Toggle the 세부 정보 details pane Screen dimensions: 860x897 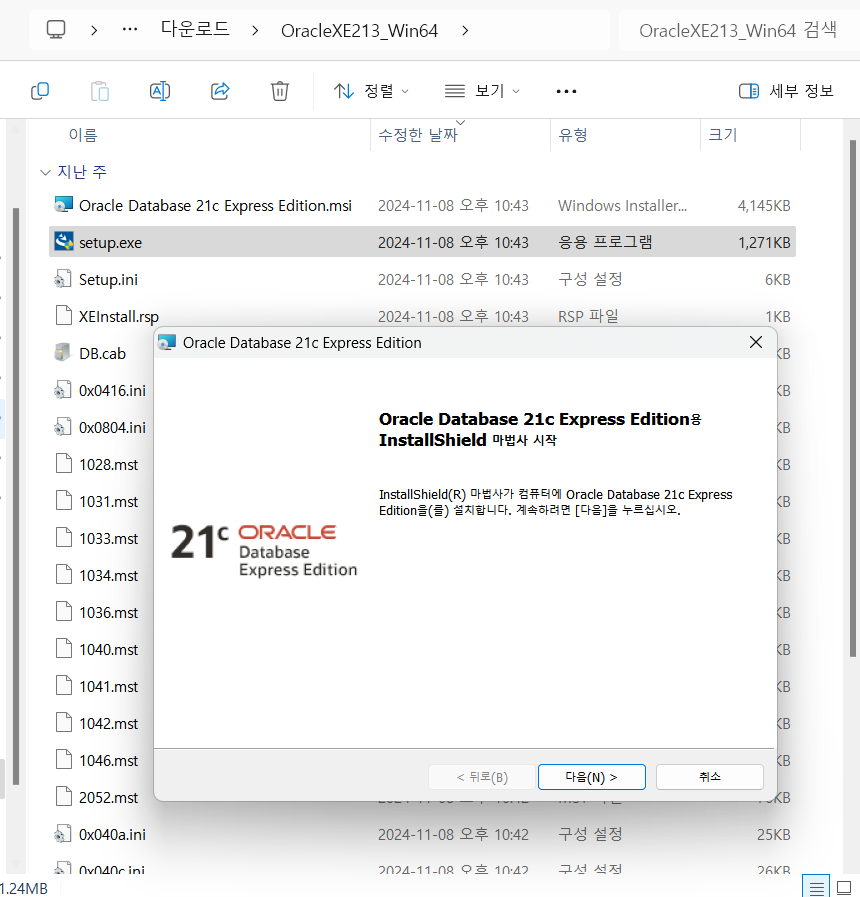tap(786, 91)
